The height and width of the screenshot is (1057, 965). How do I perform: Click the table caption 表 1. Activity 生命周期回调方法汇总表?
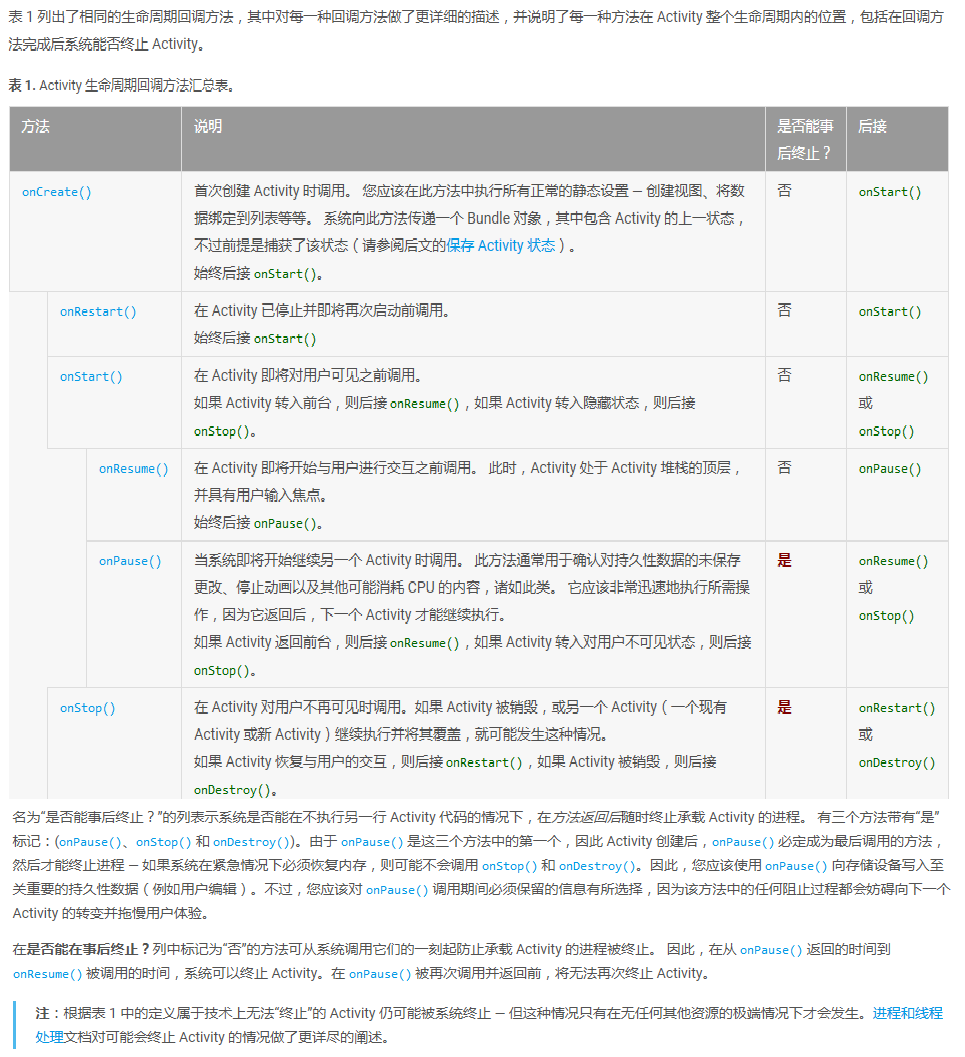click(x=121, y=86)
